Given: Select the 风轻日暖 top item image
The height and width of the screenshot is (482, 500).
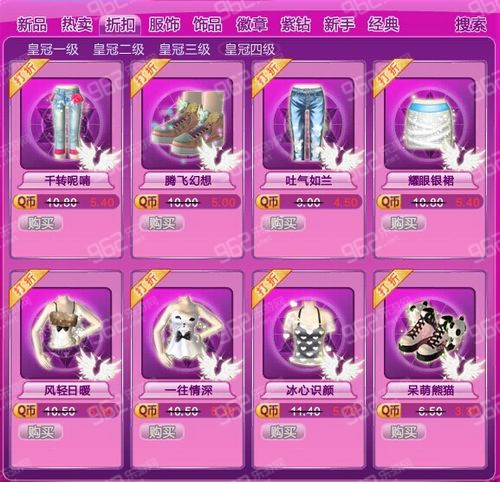Looking at the screenshot, I should 66,333.
